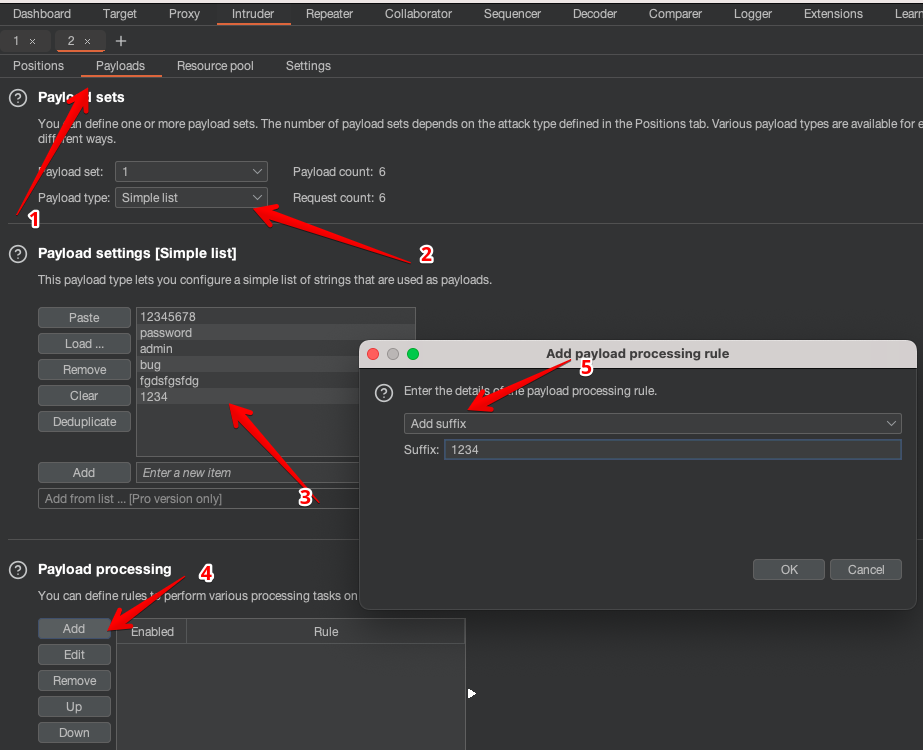Close the payload processing rule dialog

373,354
